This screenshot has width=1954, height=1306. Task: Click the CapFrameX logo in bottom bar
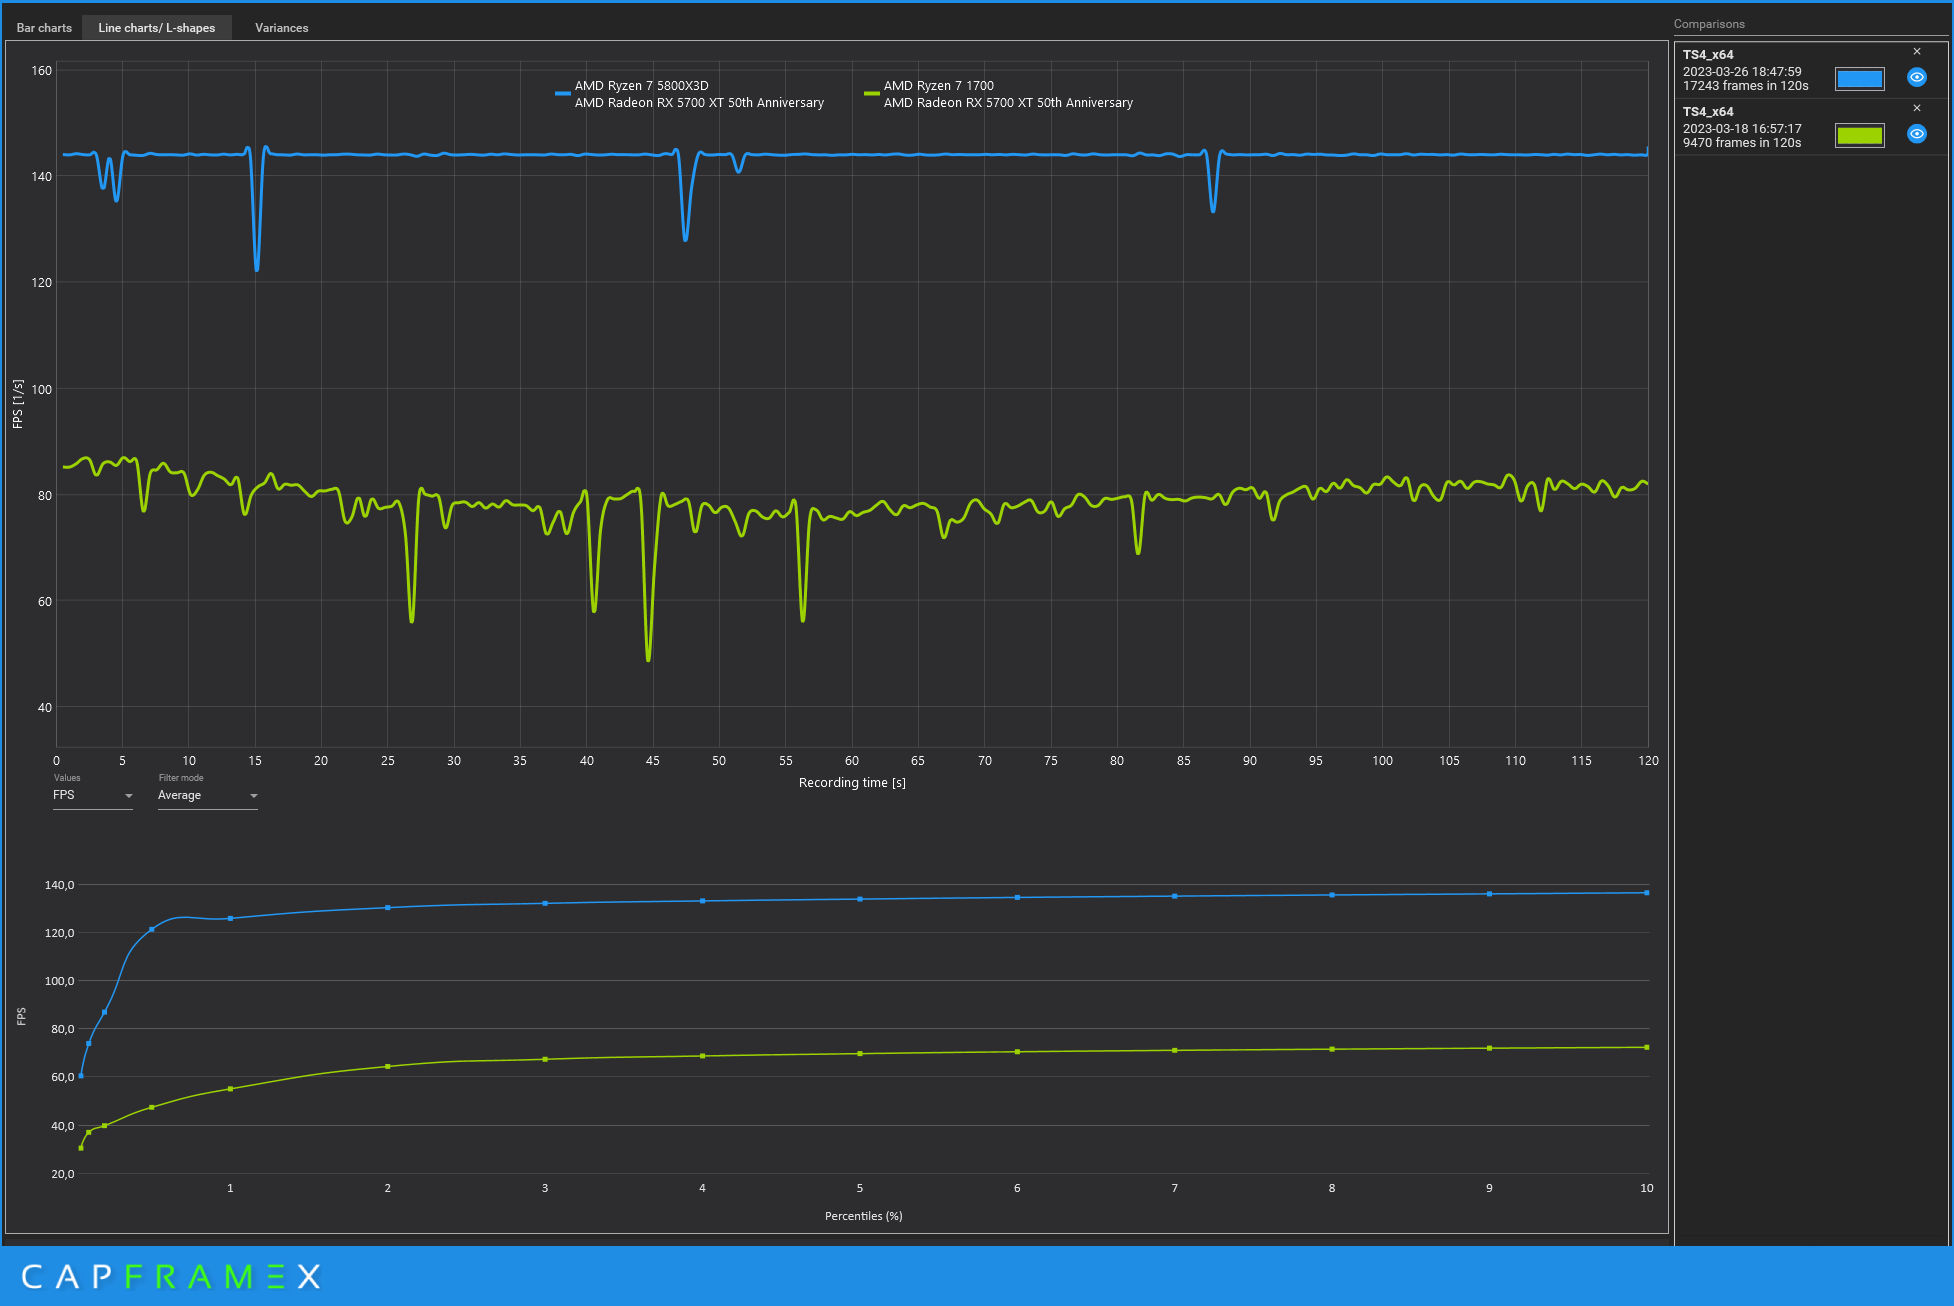[x=170, y=1276]
